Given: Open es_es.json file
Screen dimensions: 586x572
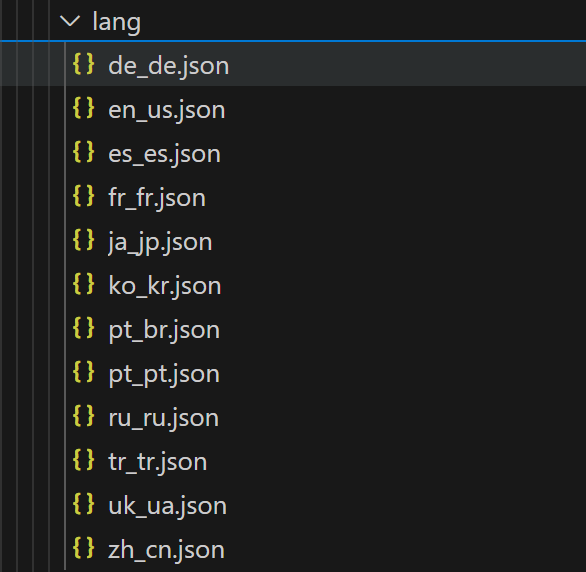Looking at the screenshot, I should tap(164, 154).
